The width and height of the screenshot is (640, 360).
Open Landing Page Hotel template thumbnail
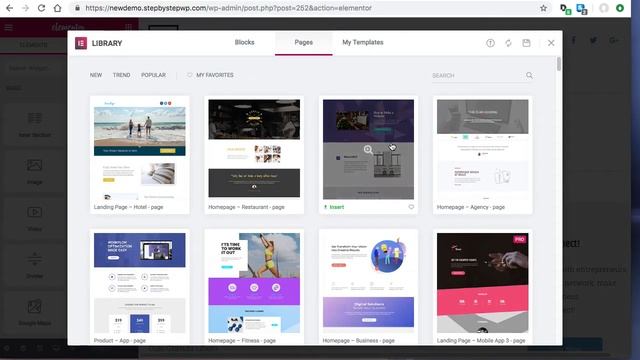point(140,149)
